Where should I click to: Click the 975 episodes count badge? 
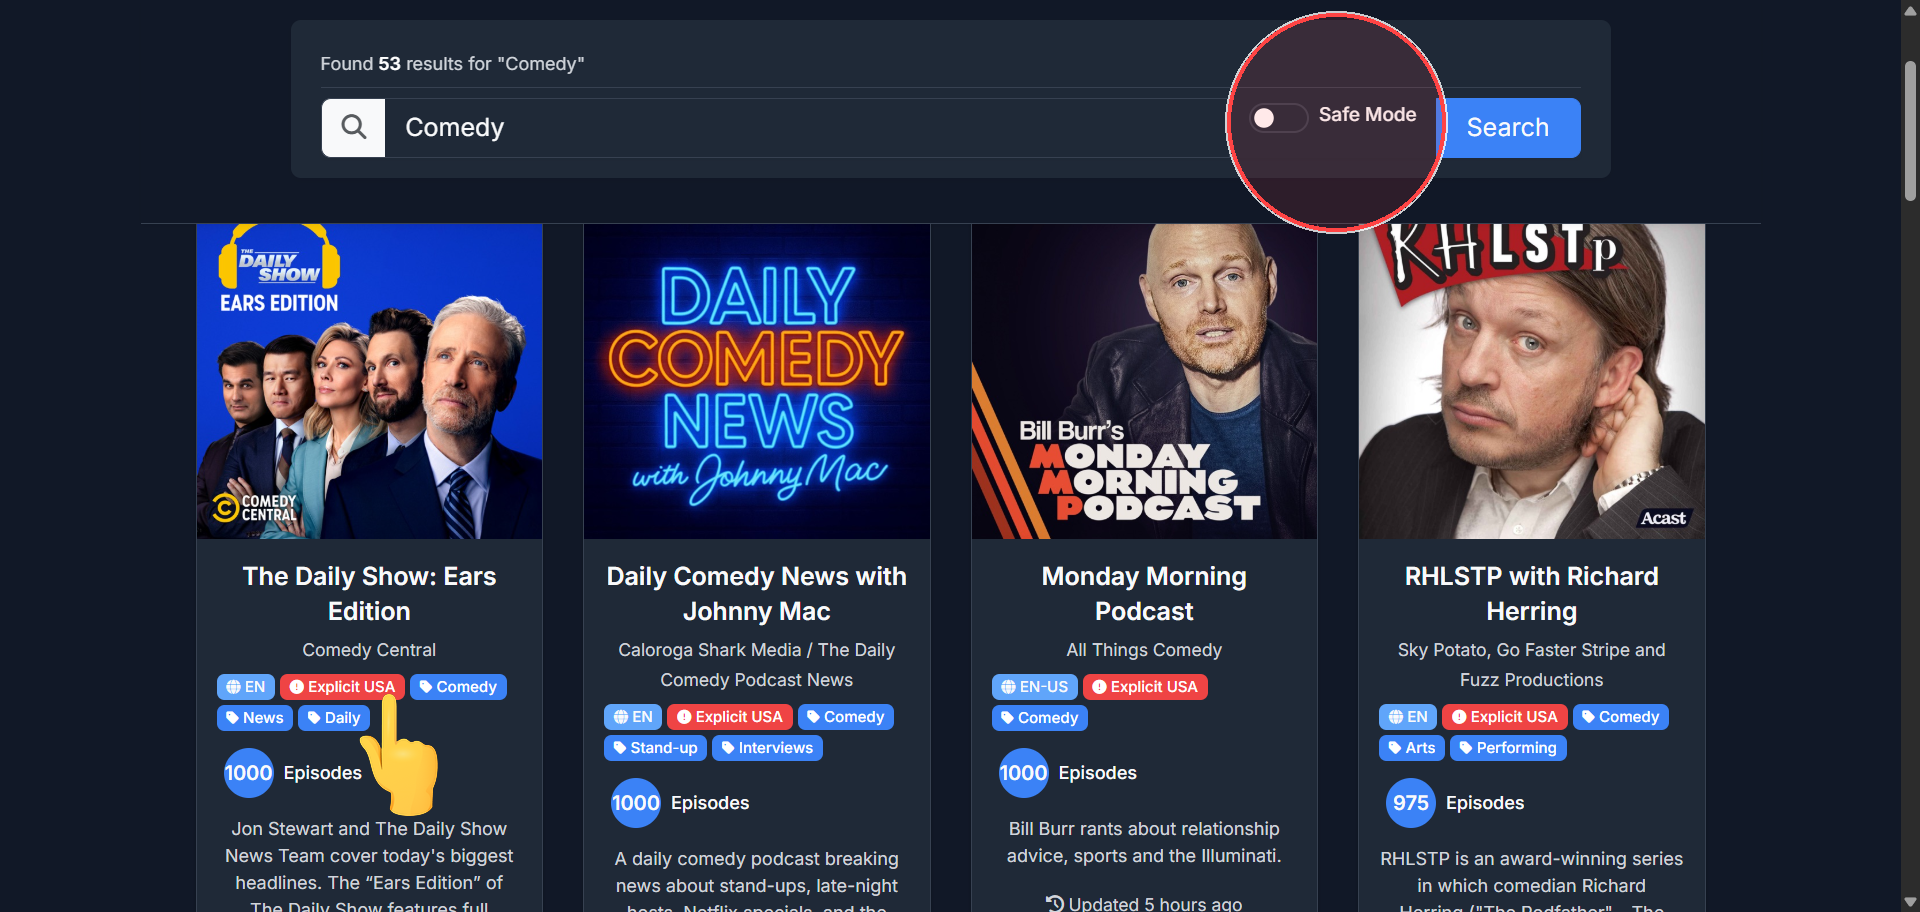pos(1410,803)
